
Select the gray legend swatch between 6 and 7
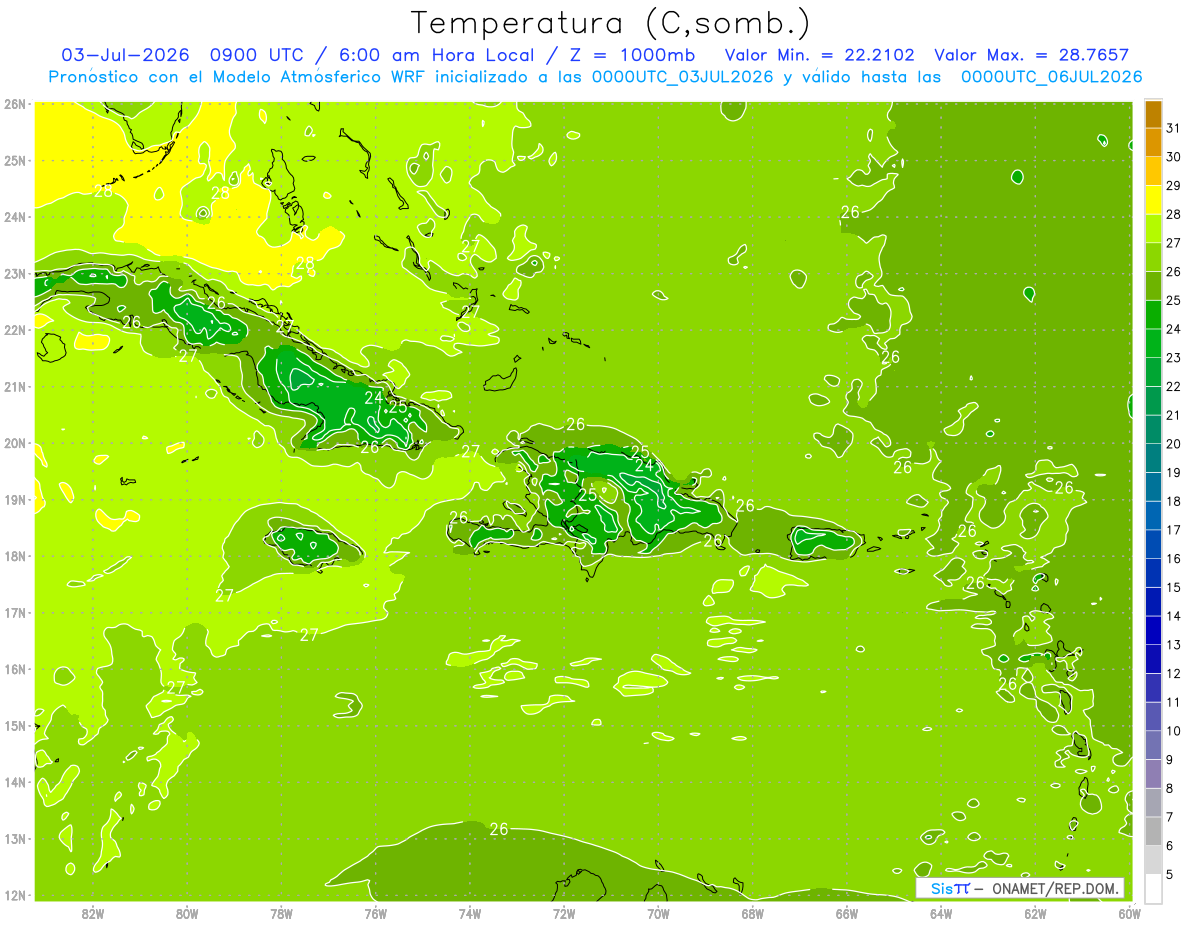tap(1153, 831)
